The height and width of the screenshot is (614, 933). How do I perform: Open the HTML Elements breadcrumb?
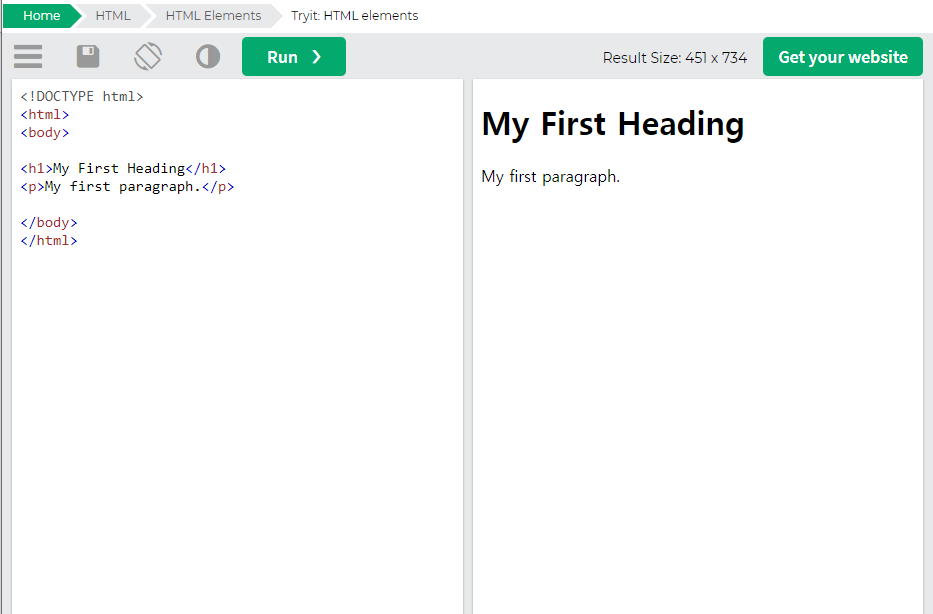tap(213, 15)
